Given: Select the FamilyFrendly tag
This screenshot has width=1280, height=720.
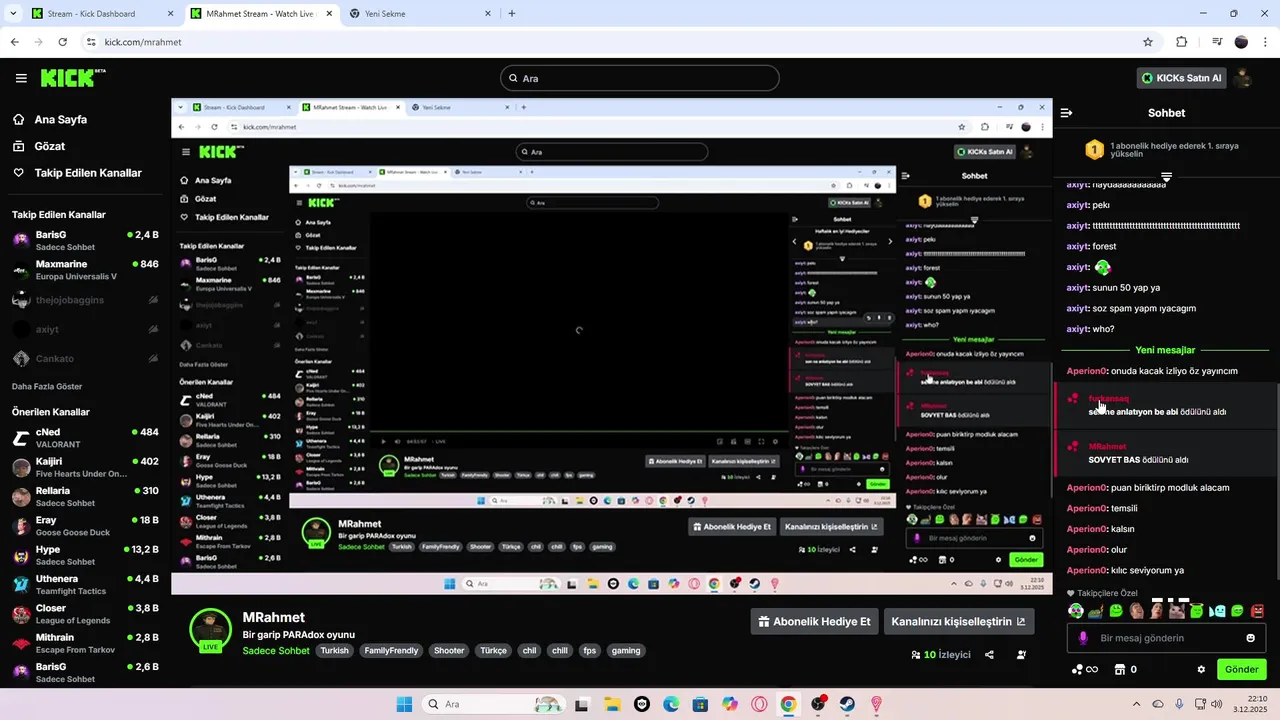Looking at the screenshot, I should pos(391,651).
